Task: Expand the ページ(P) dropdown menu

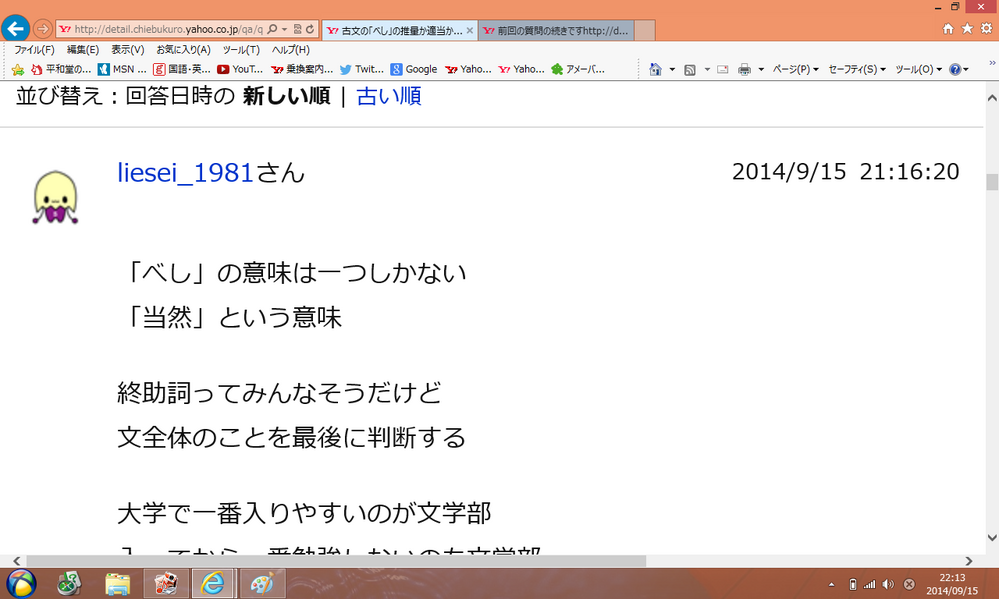Action: coord(795,69)
